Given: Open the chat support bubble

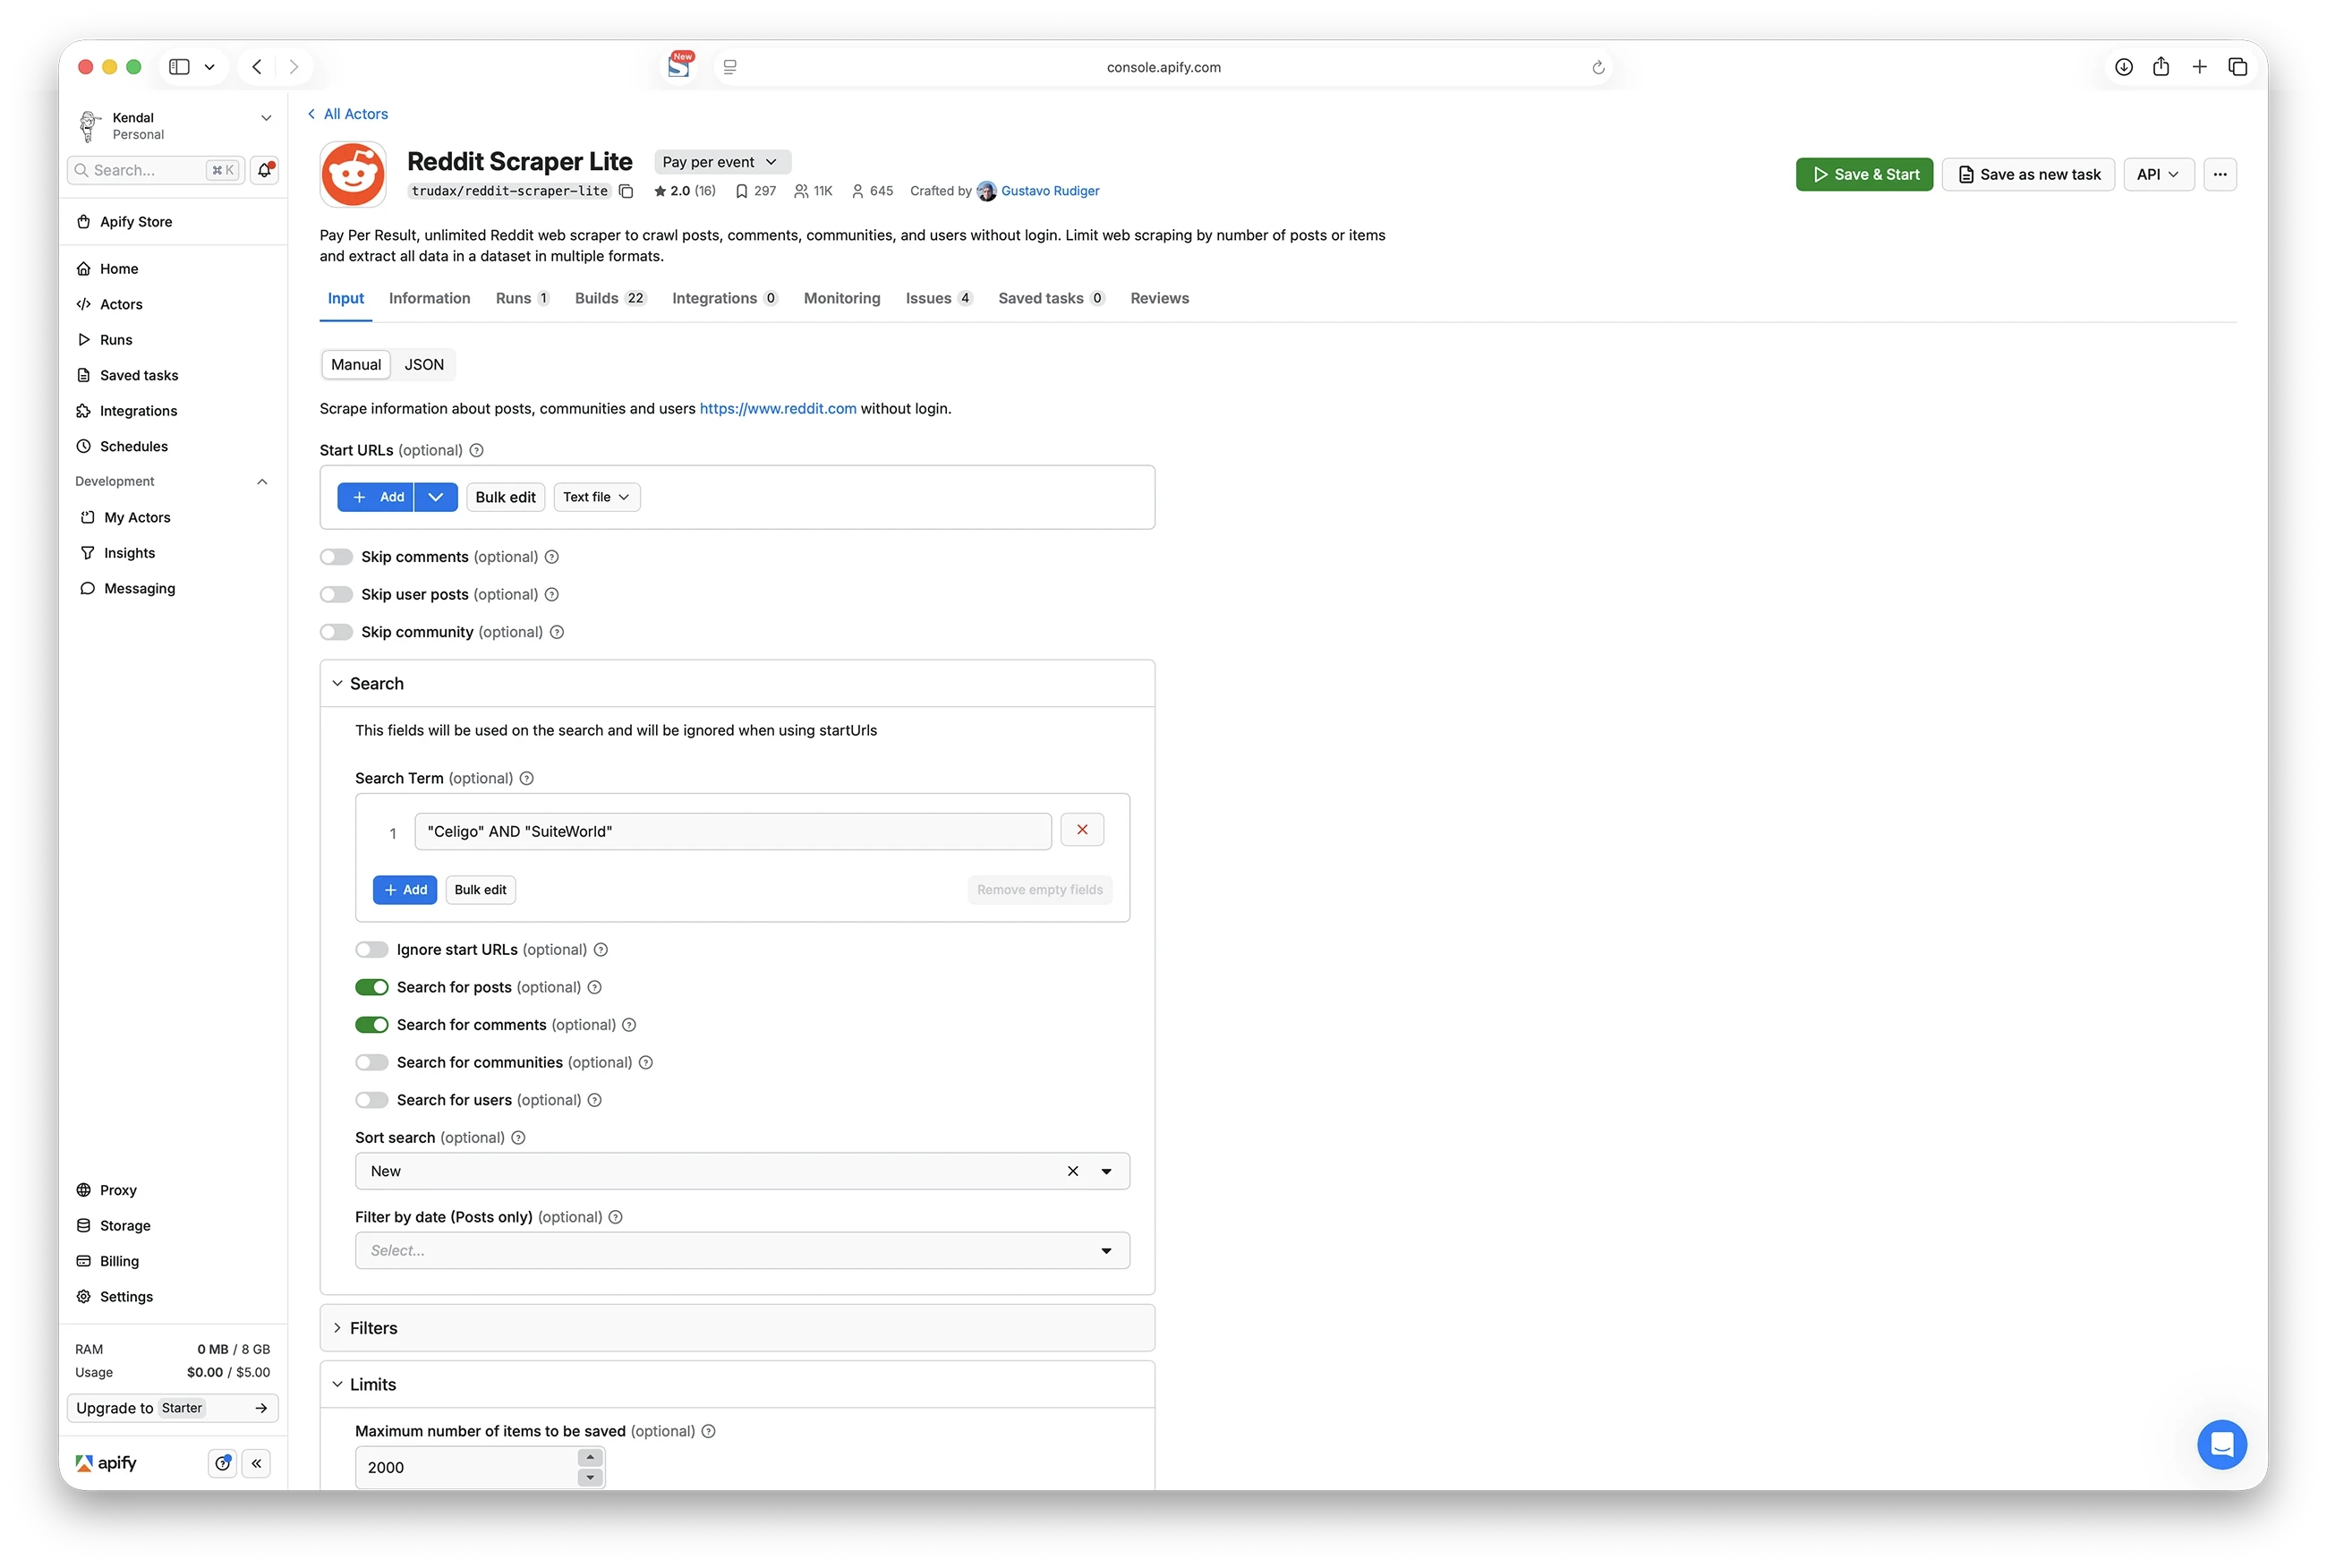Looking at the screenshot, I should [2221, 1444].
